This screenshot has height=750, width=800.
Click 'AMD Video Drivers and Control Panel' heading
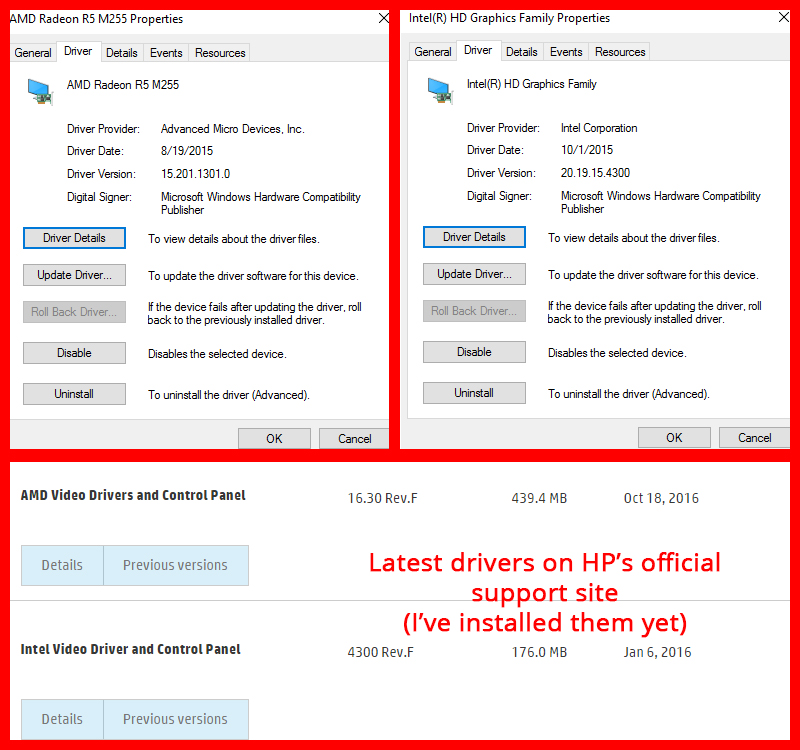click(133, 495)
